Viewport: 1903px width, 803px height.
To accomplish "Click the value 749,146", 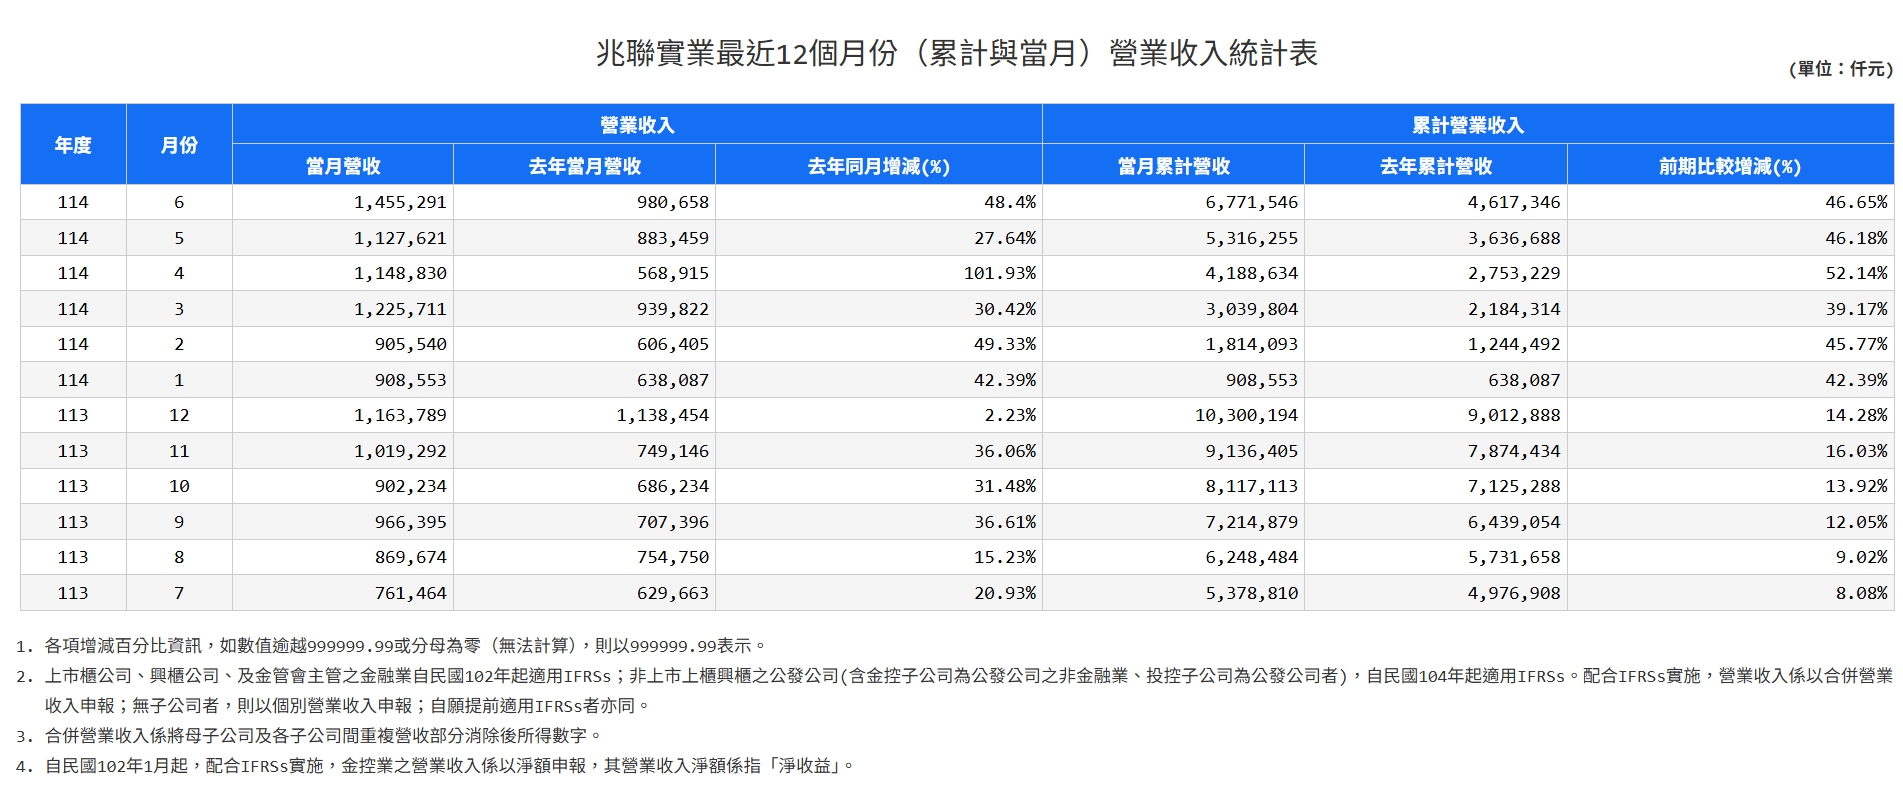I will pyautogui.click(x=673, y=451).
